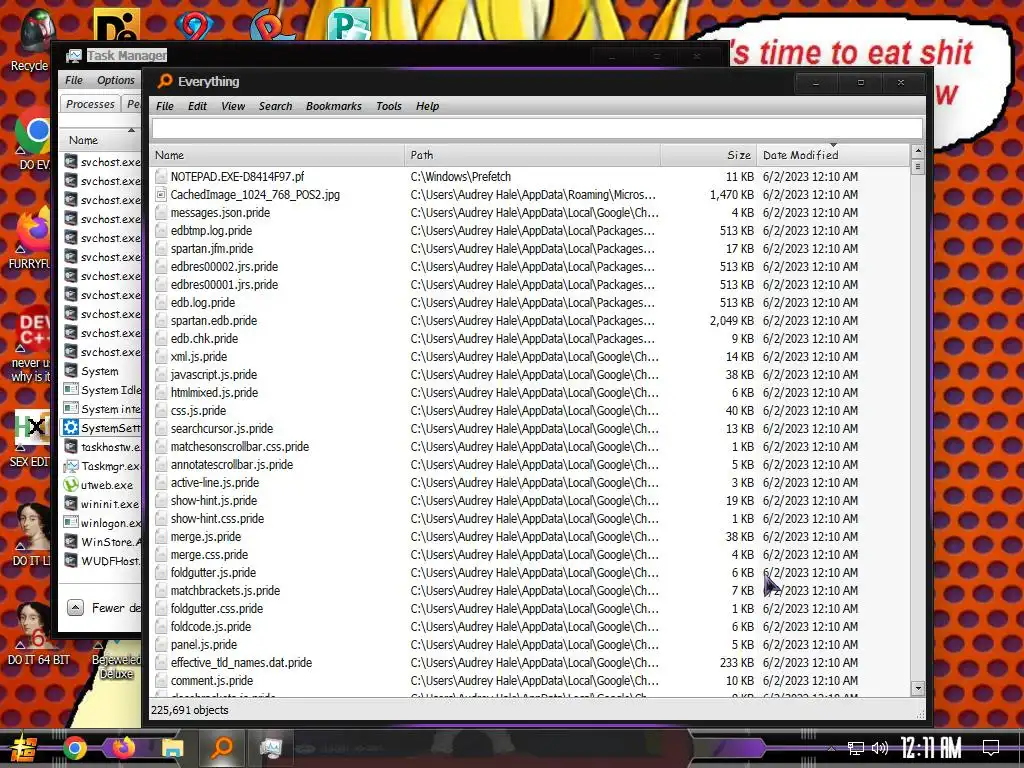
Task: Open the Bookmarks menu in Everything
Action: tap(333, 106)
